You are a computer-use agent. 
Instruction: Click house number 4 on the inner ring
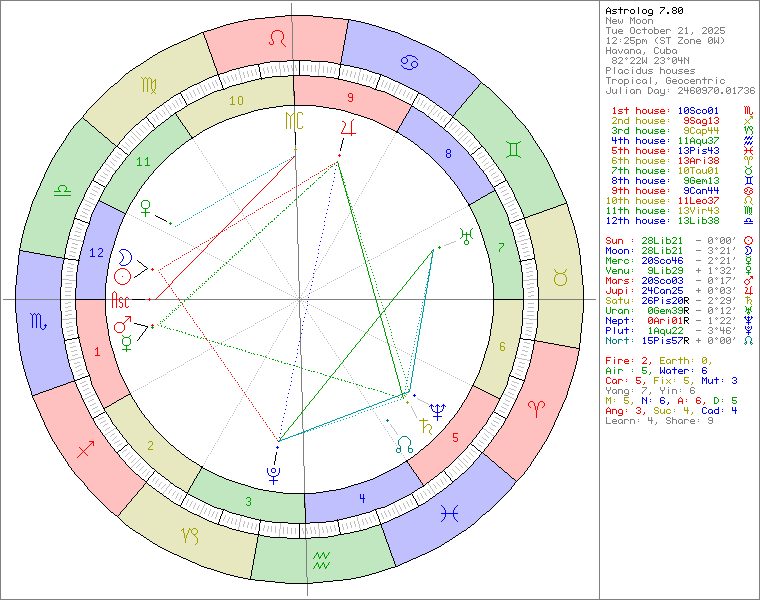point(361,497)
